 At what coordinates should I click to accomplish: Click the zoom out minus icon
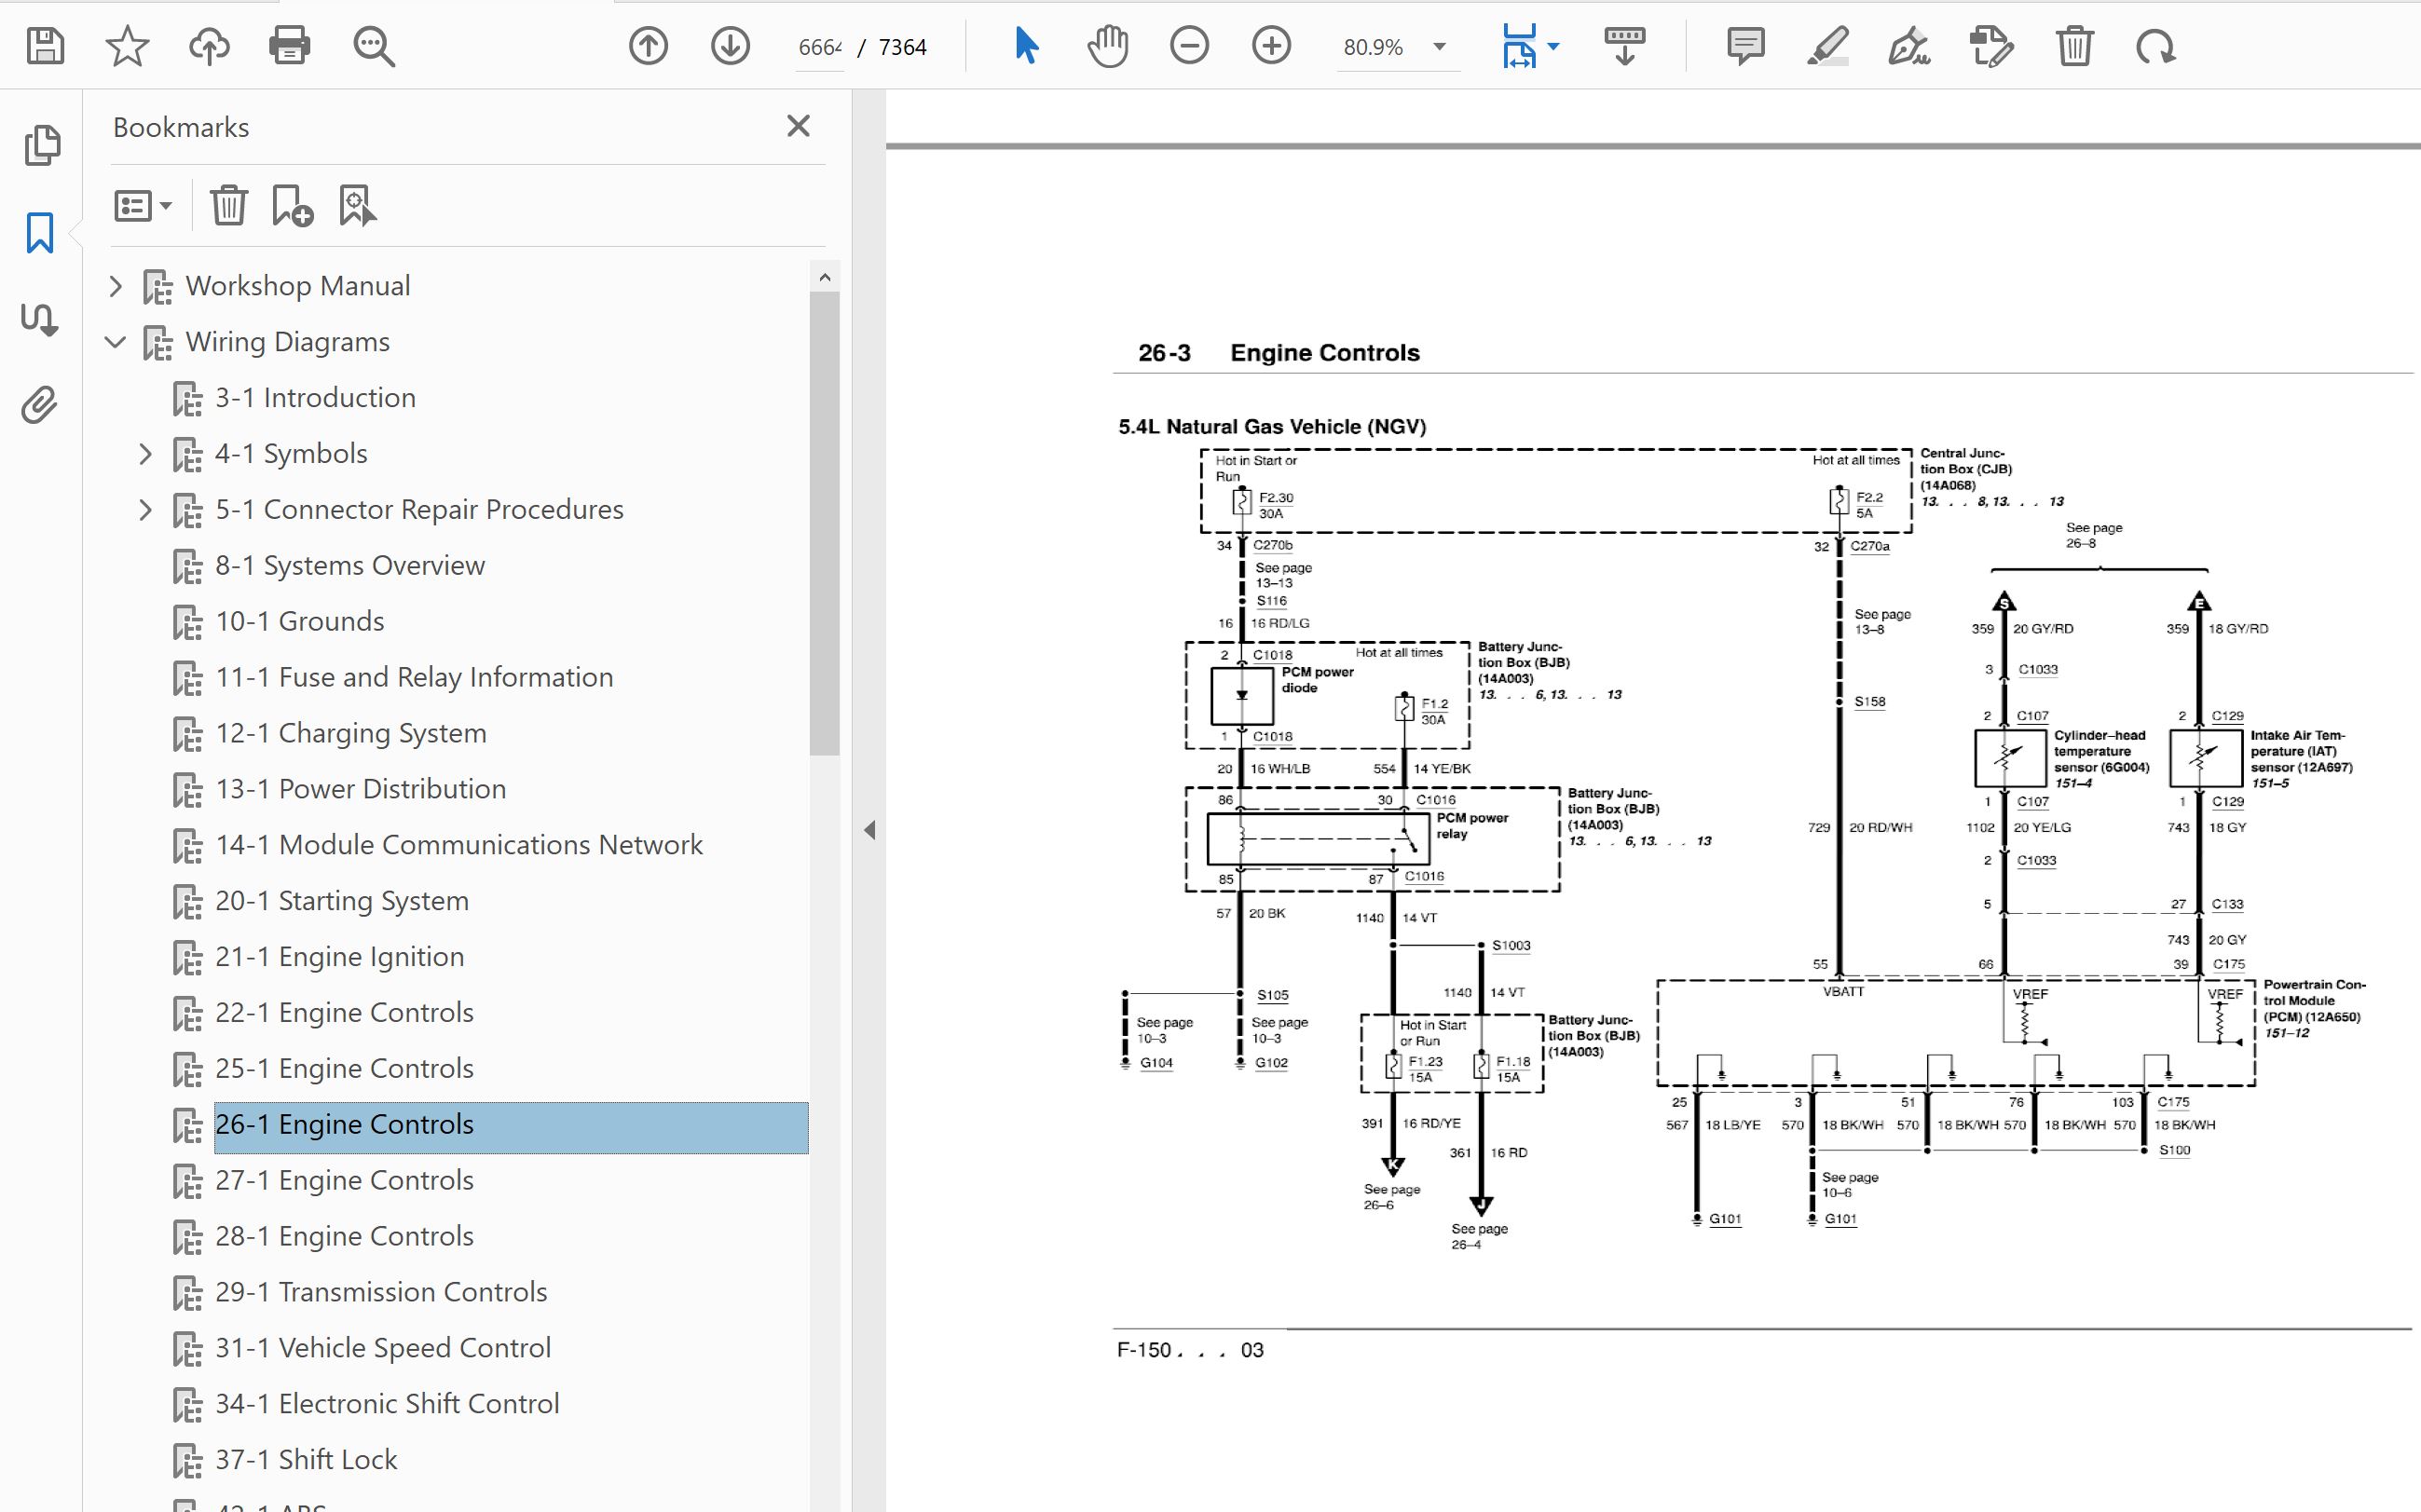coord(1189,46)
